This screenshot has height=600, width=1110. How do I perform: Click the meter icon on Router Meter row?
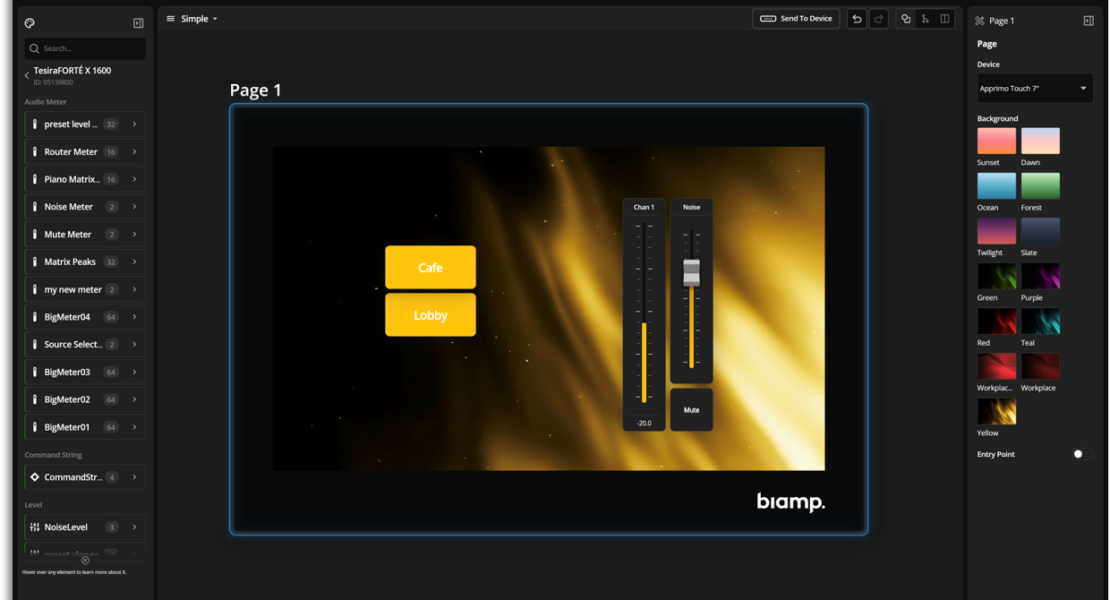click(x=35, y=152)
